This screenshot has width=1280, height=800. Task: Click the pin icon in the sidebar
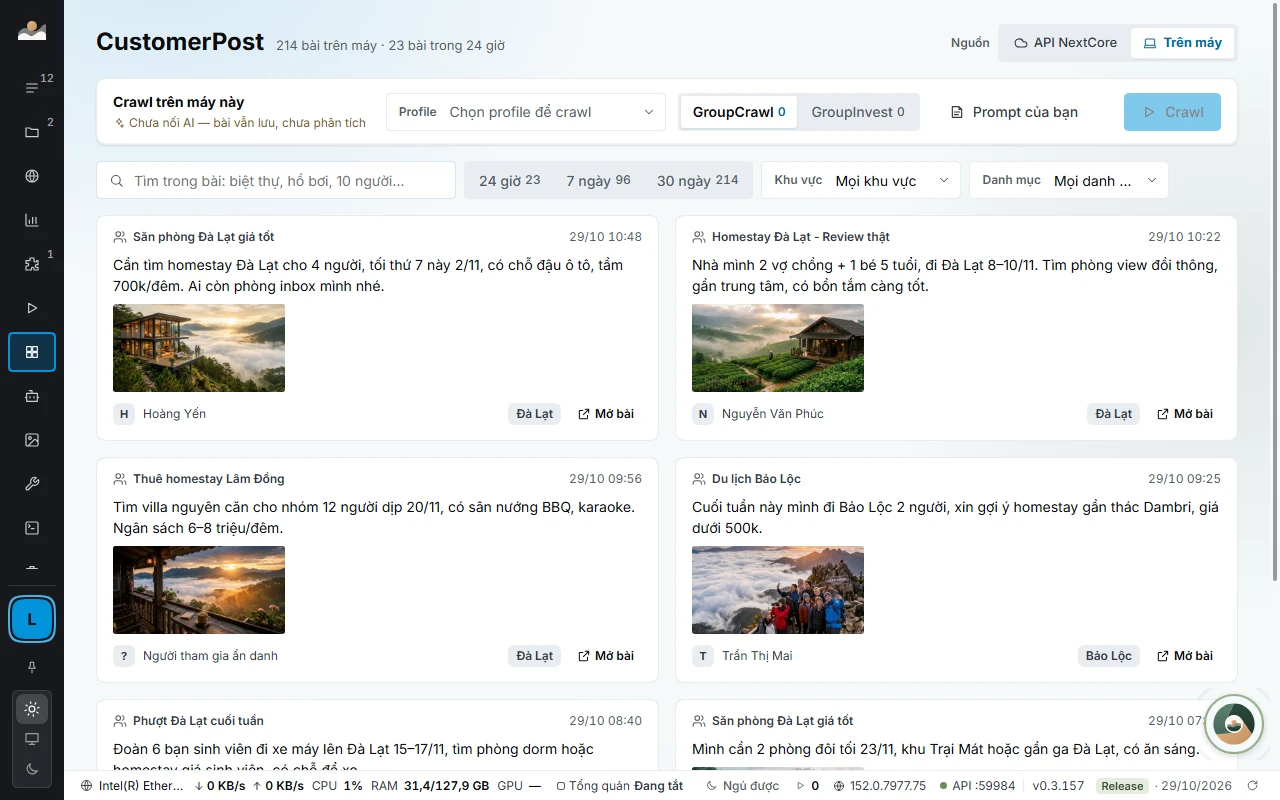point(32,667)
